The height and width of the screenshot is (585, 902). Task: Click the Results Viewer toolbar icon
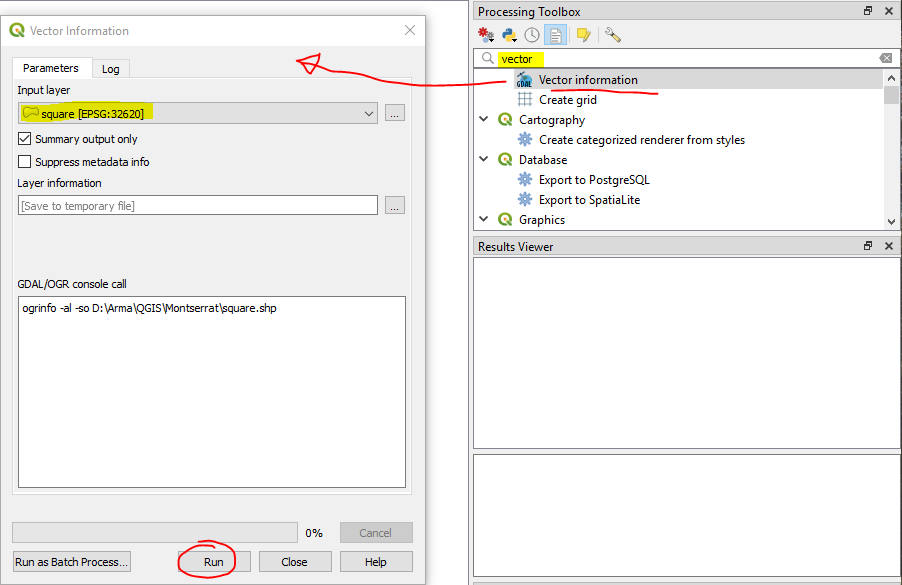tap(555, 35)
